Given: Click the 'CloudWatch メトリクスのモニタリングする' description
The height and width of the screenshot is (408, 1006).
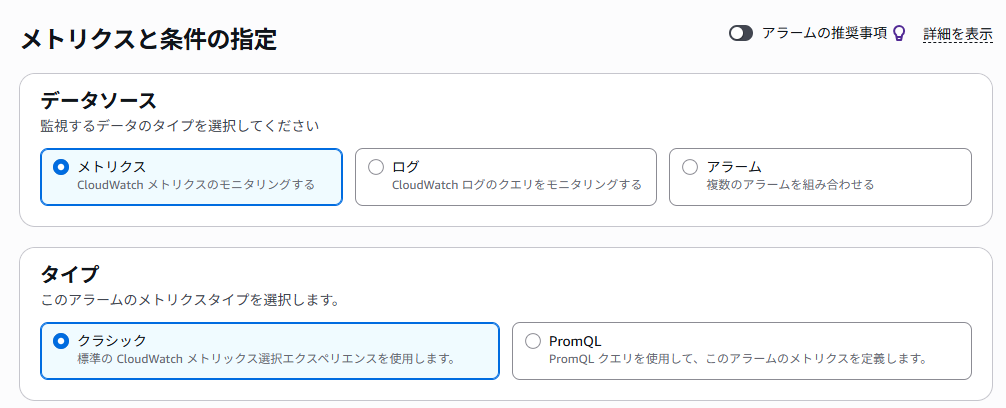Looking at the screenshot, I should pyautogui.click(x=196, y=185).
